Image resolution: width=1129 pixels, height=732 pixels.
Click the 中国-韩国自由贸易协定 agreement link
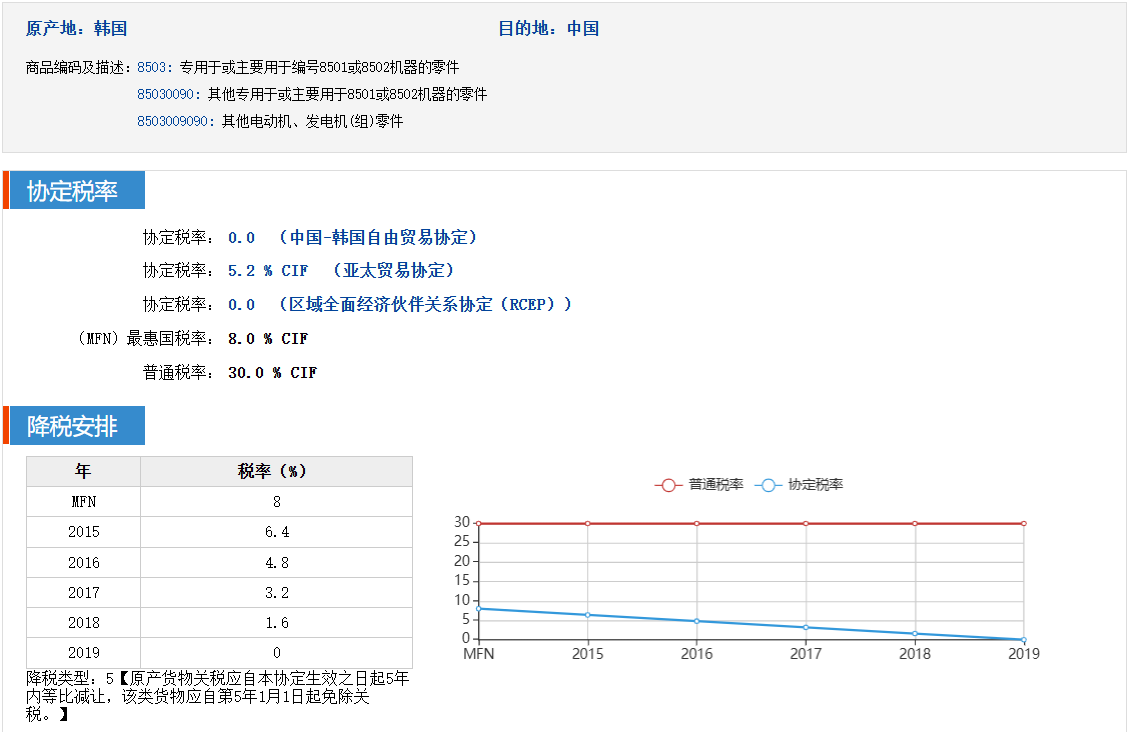[x=378, y=238]
